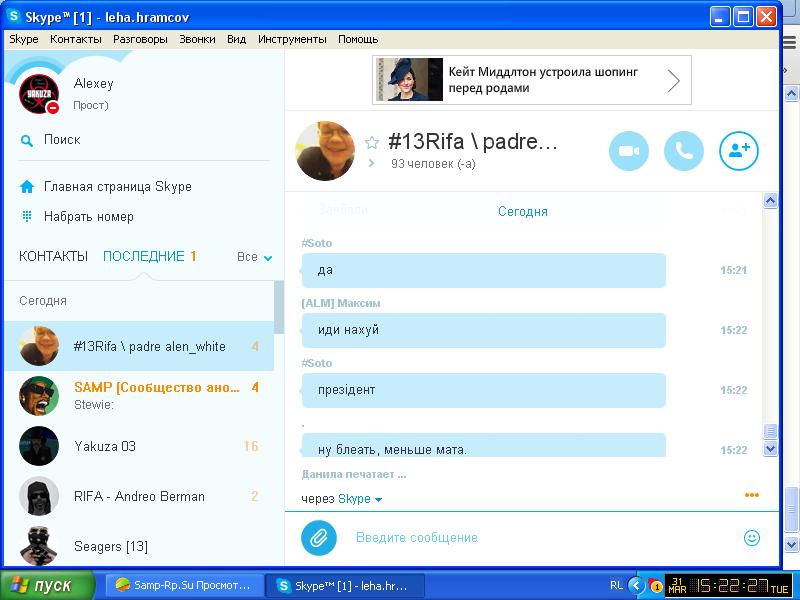
Task: Open Набрать номер dial pad
Action: pos(89,216)
